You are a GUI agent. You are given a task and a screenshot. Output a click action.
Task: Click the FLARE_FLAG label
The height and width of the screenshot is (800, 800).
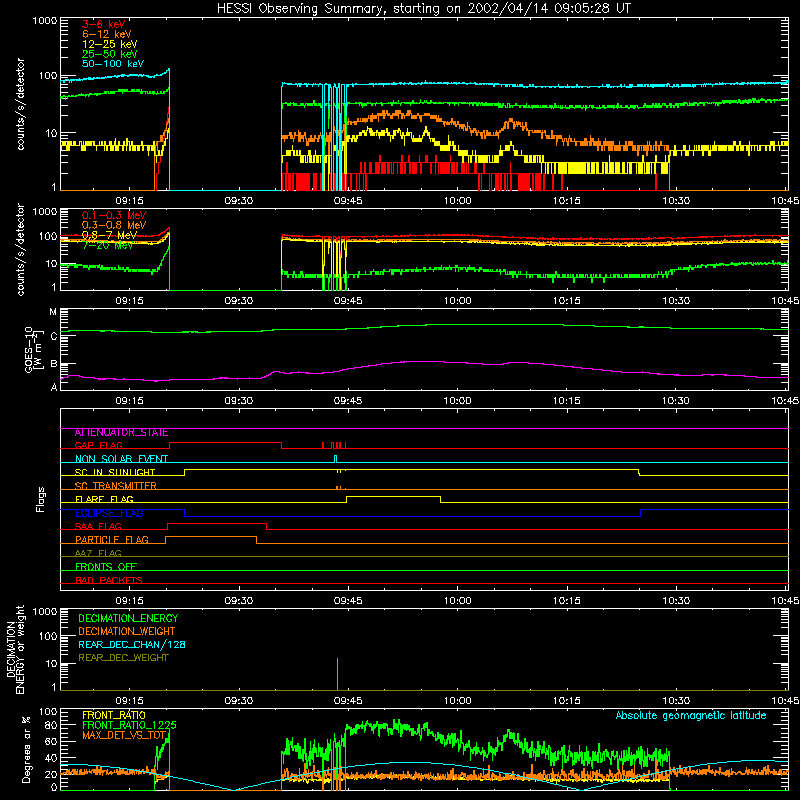[104, 499]
